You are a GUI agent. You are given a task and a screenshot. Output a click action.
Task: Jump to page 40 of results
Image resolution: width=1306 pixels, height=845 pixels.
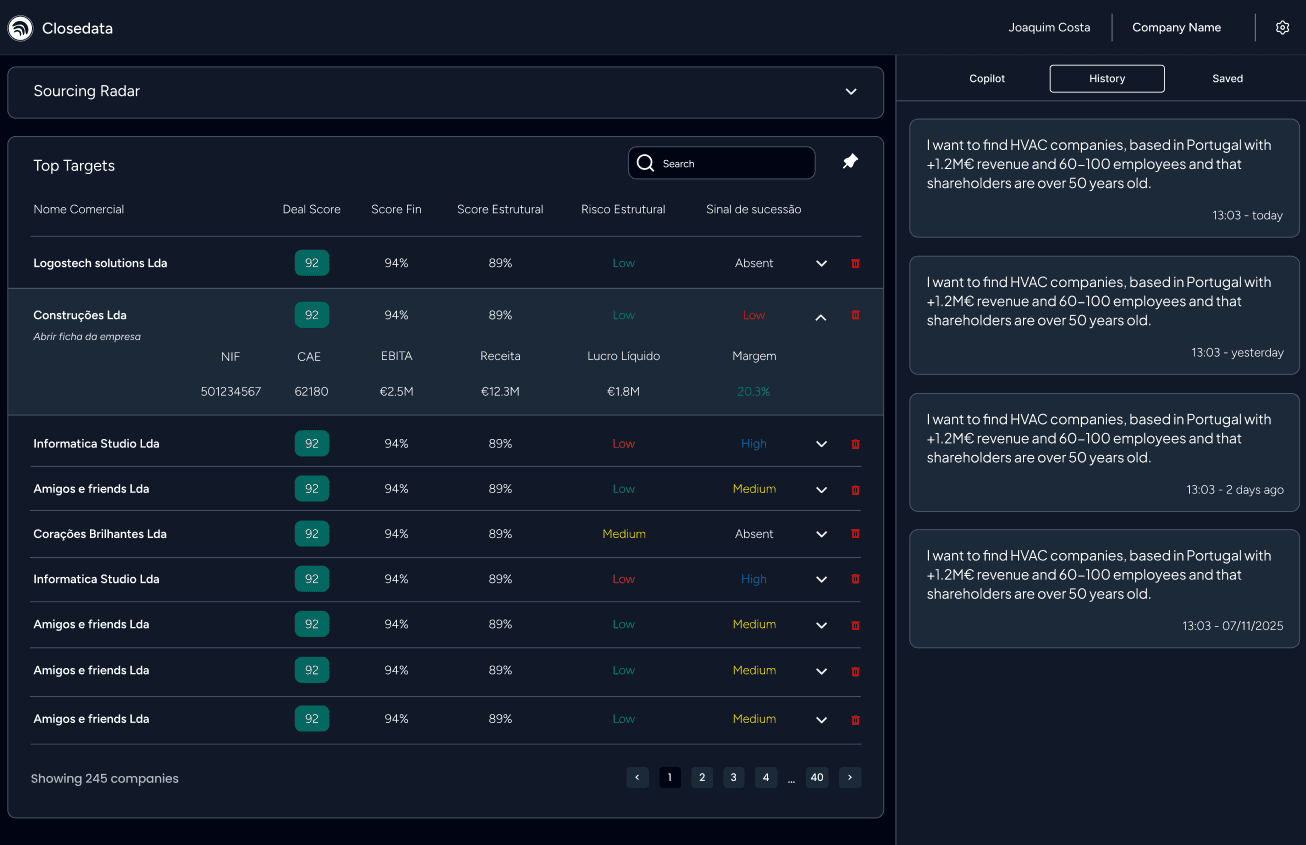817,777
